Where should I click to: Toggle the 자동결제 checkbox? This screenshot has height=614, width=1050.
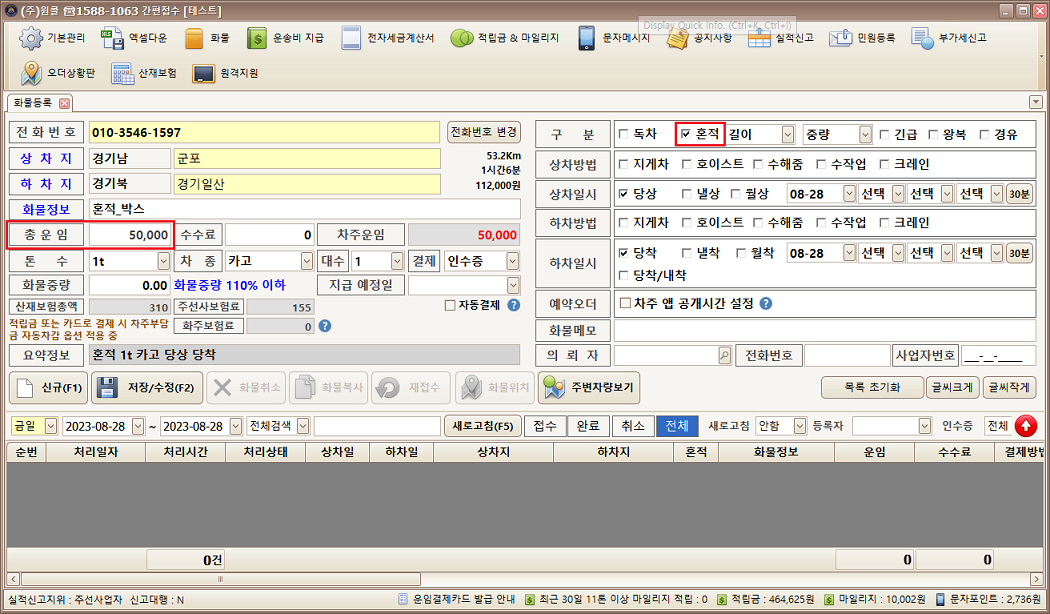450,305
